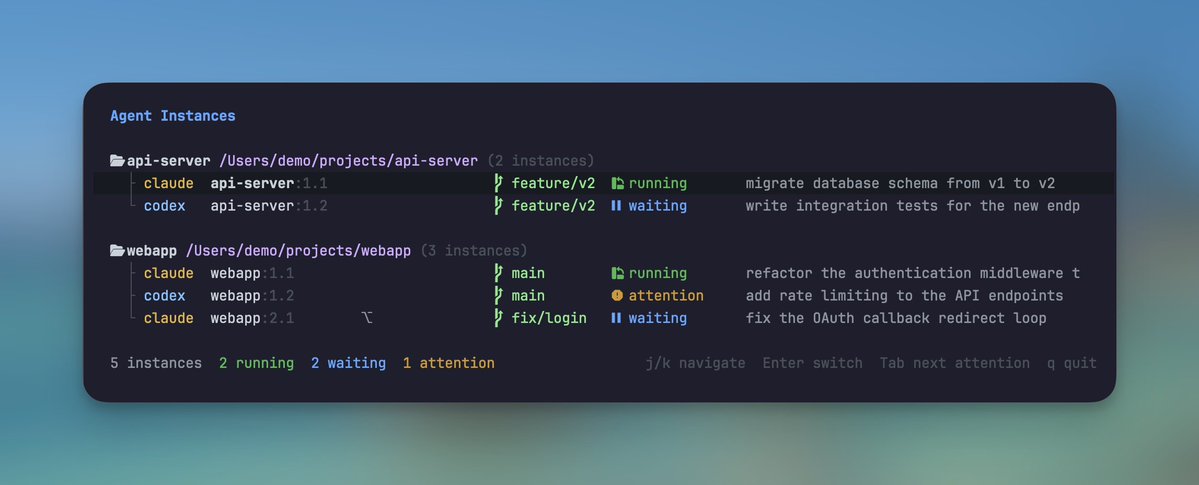Click 'fix the OAuth callback redirect loop'
The width and height of the screenshot is (1199, 485).
[x=896, y=317]
